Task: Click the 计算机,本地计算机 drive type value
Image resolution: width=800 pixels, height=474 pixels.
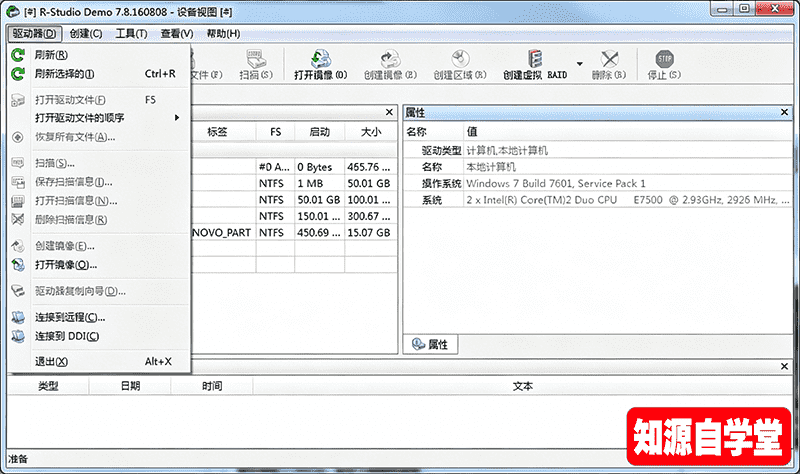Action: (x=507, y=151)
